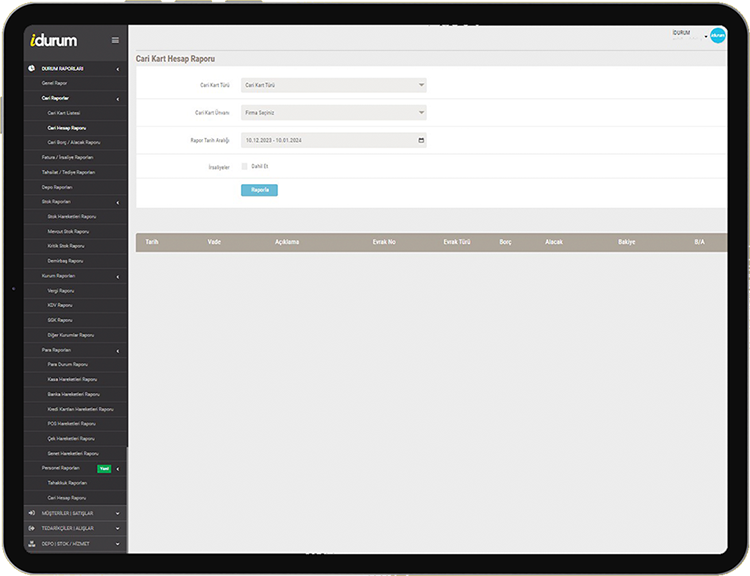Open KDV Raporu
The image size is (750, 576).
pos(60,305)
